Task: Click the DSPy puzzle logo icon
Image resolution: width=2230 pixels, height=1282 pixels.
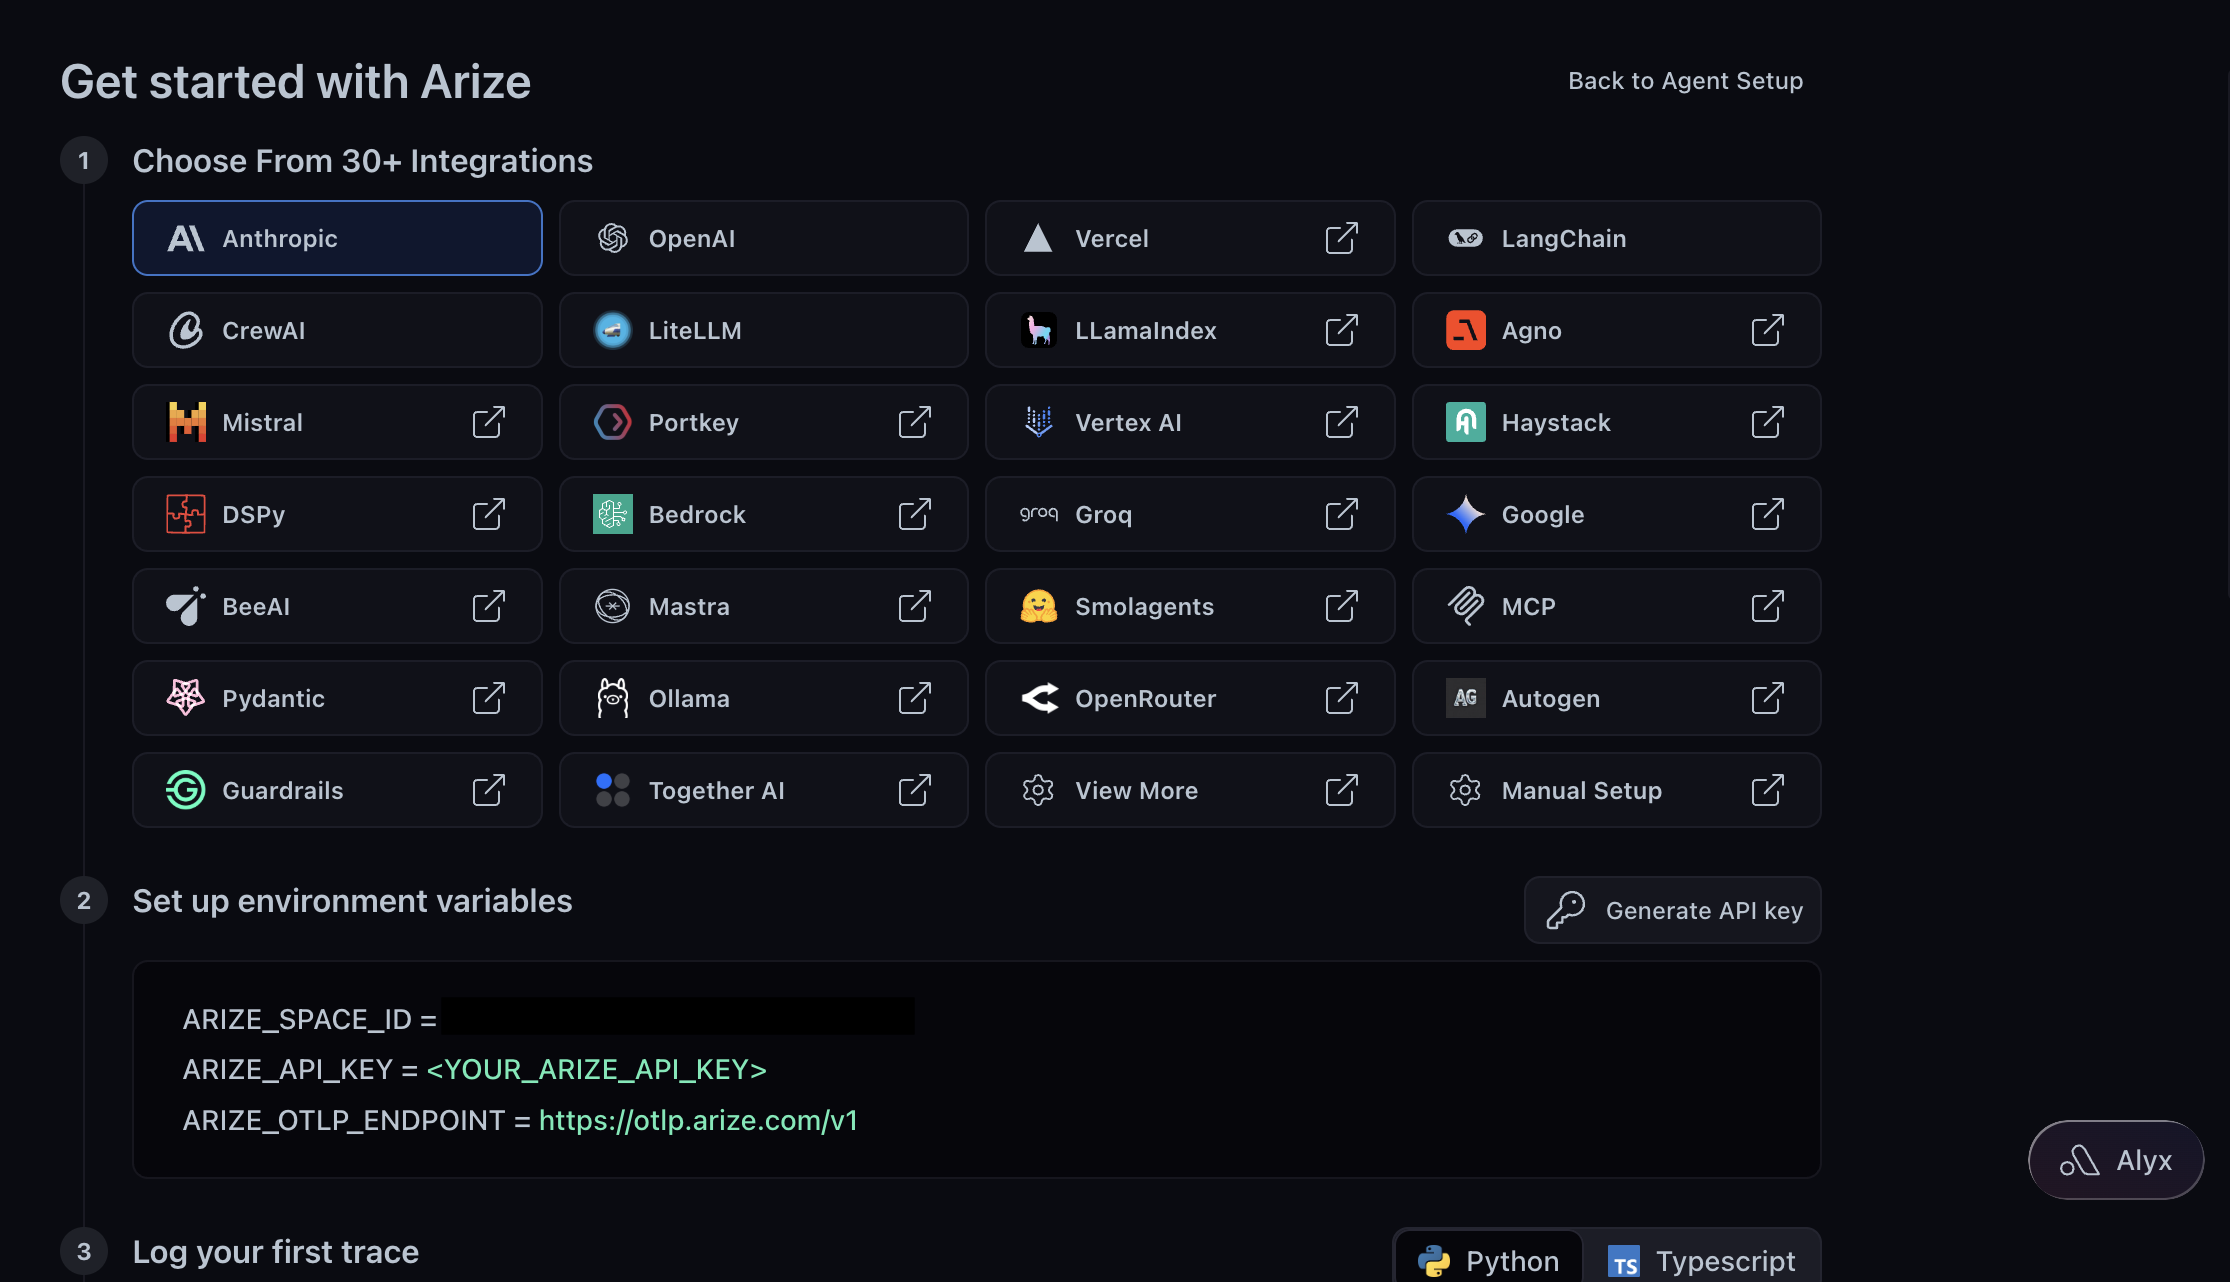Action: pyautogui.click(x=186, y=514)
